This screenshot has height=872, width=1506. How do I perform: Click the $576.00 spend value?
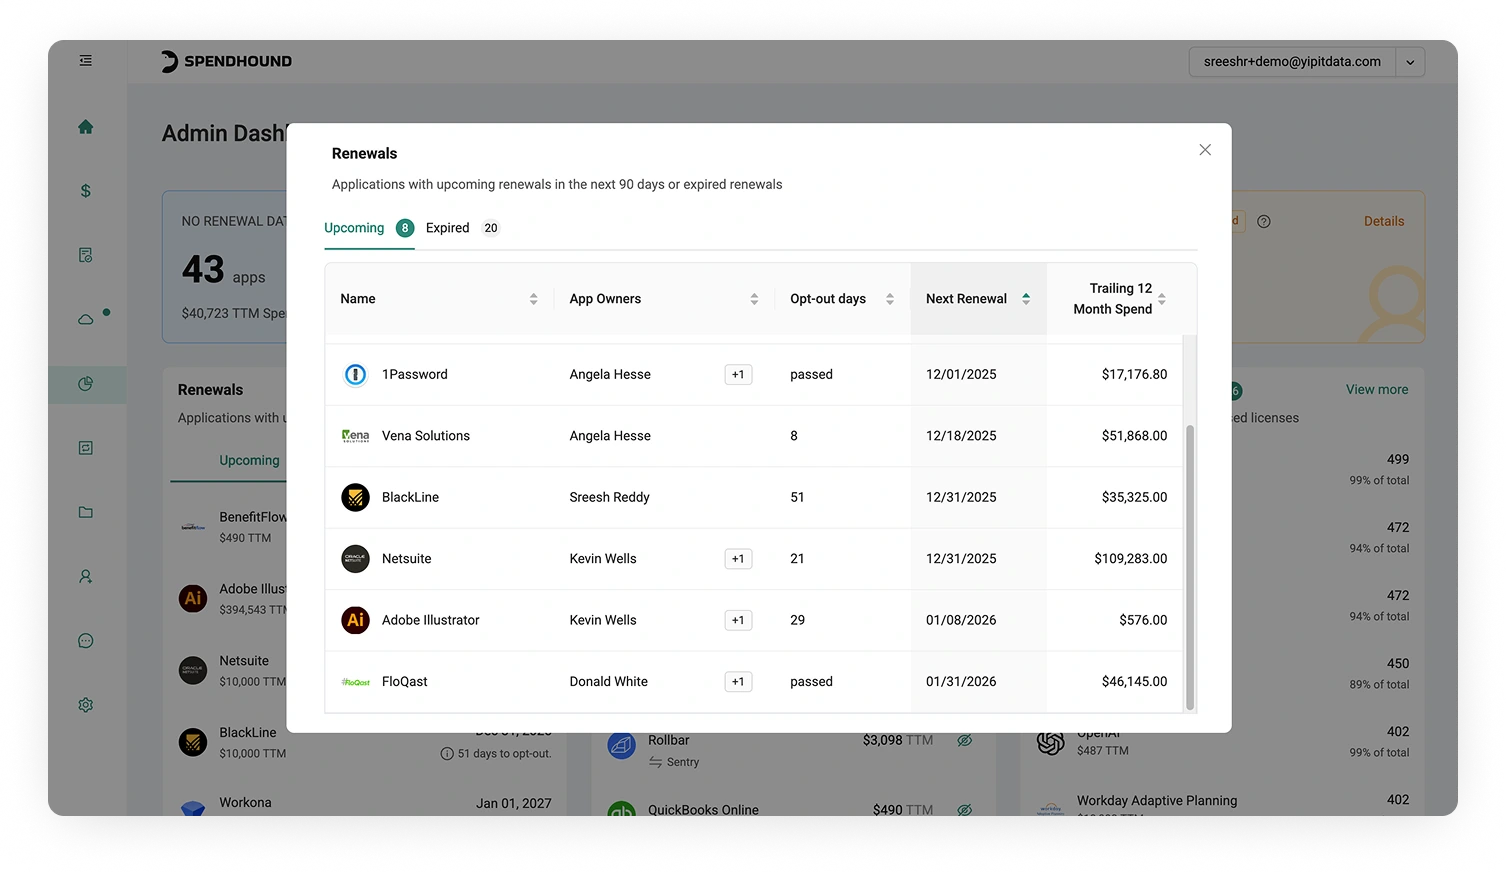[x=1143, y=620]
